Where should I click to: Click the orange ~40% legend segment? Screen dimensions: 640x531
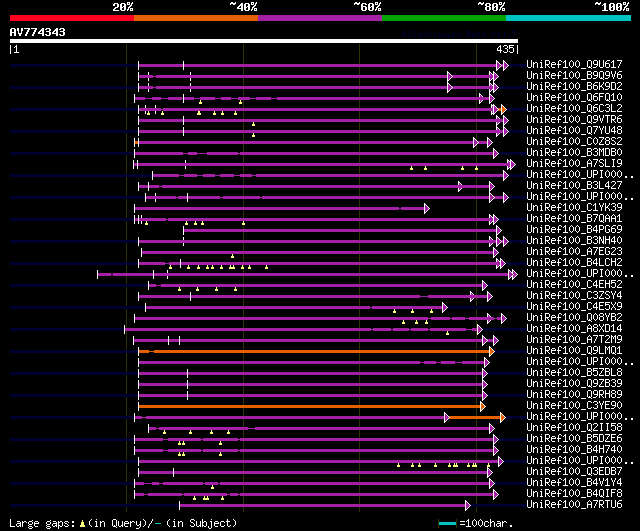pos(196,18)
